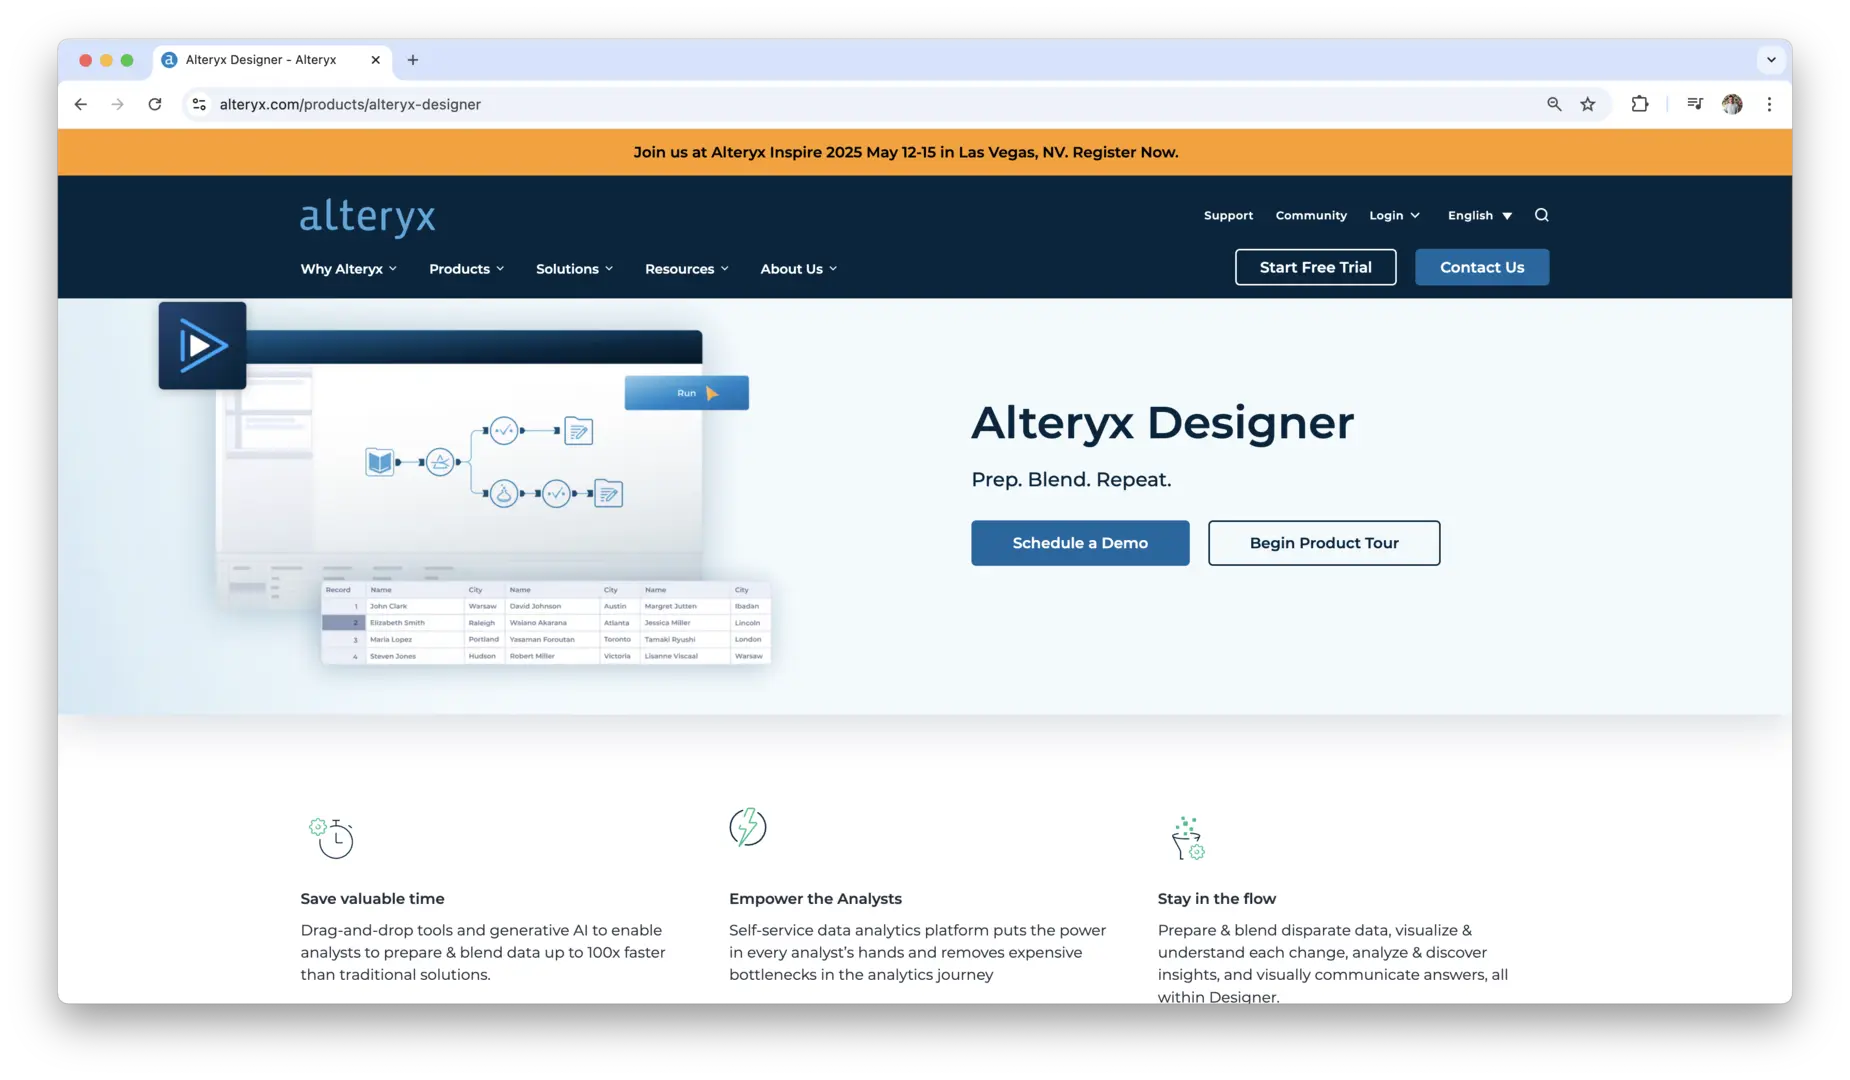Expand the Why Alteryx menu
1850x1080 pixels.
(349, 269)
